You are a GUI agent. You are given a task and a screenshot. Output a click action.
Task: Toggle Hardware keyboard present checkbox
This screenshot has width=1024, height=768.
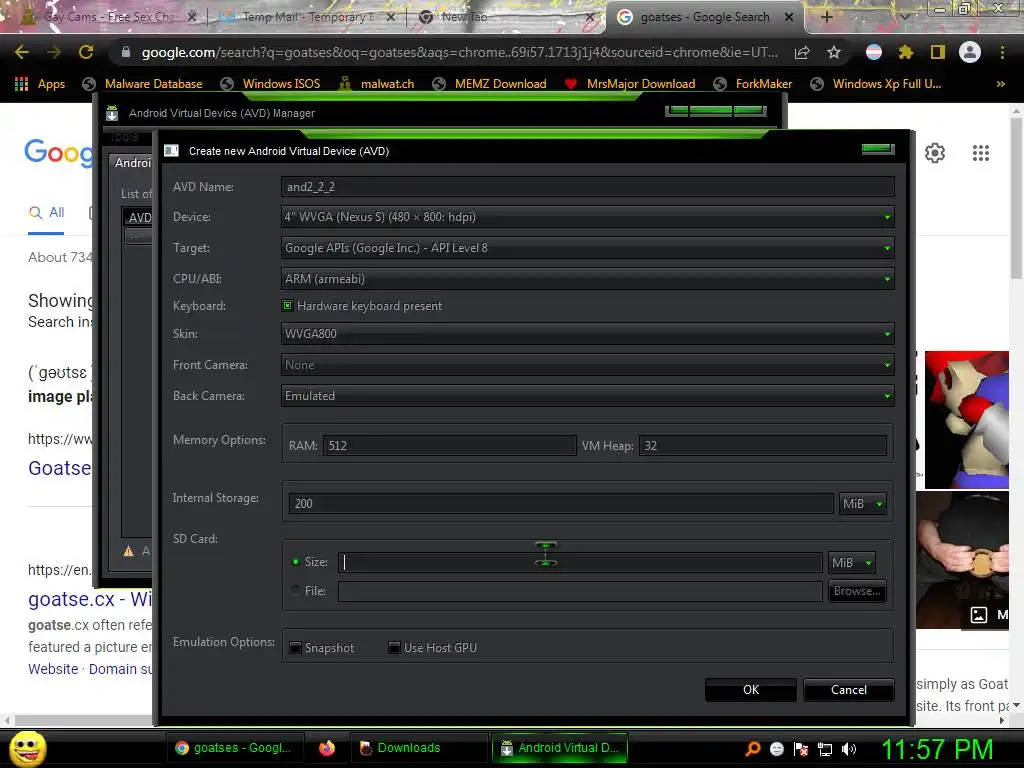click(x=287, y=306)
